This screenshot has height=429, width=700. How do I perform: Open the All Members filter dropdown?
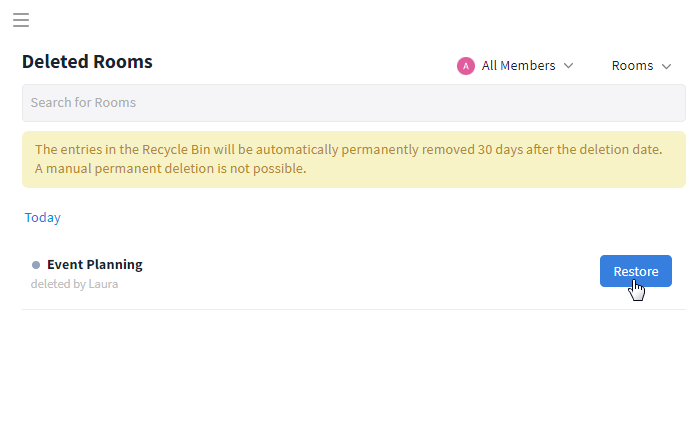(x=515, y=66)
